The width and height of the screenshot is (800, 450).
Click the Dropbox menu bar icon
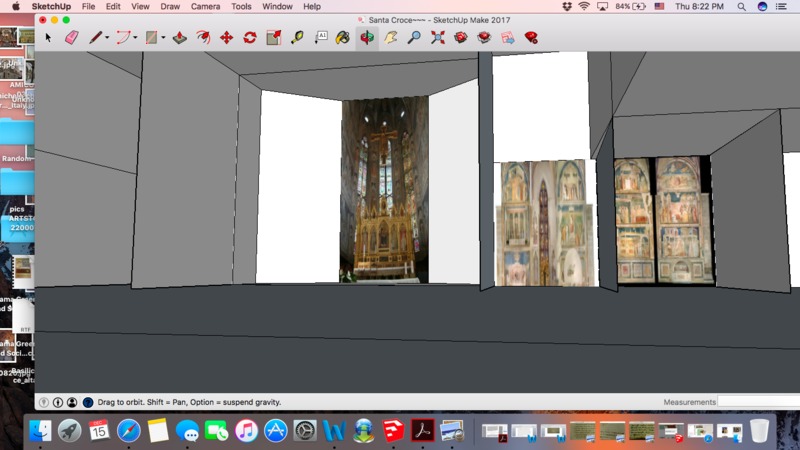click(x=567, y=6)
